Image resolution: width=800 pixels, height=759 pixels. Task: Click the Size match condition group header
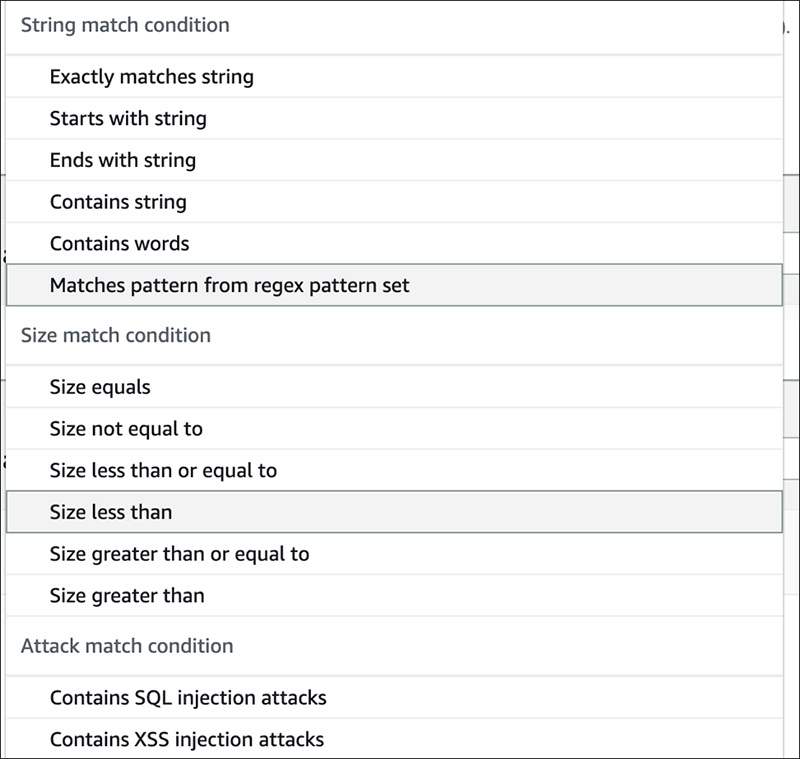[116, 335]
